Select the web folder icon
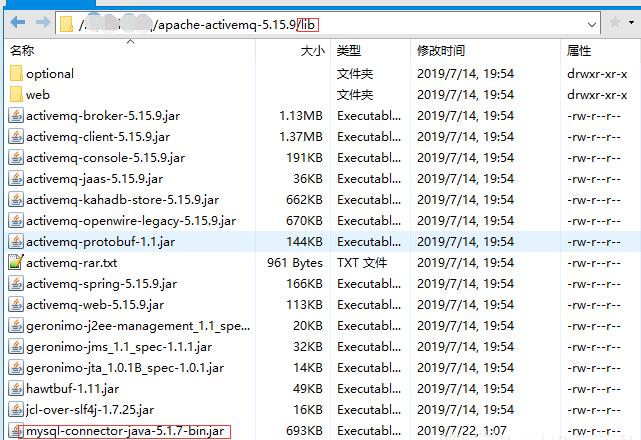This screenshot has height=440, width=641. click(16, 94)
